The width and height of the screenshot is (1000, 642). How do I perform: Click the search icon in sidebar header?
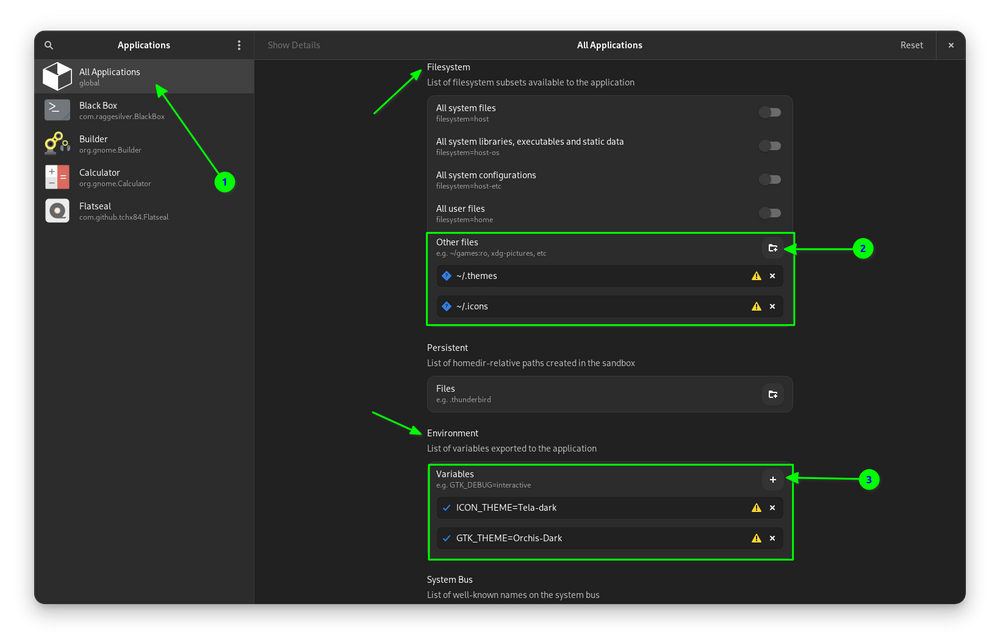coord(49,45)
